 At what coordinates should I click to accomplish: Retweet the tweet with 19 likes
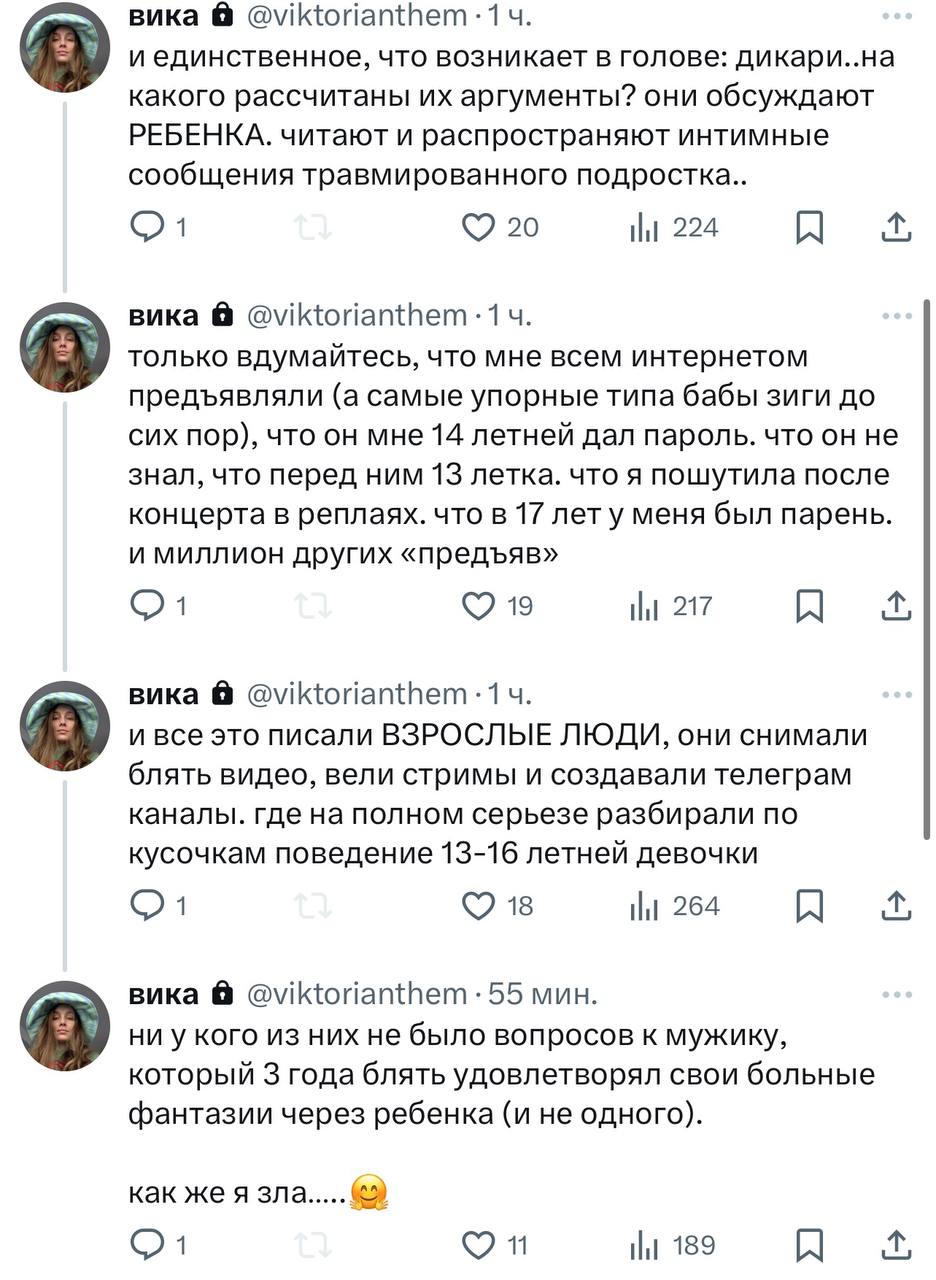[x=314, y=606]
